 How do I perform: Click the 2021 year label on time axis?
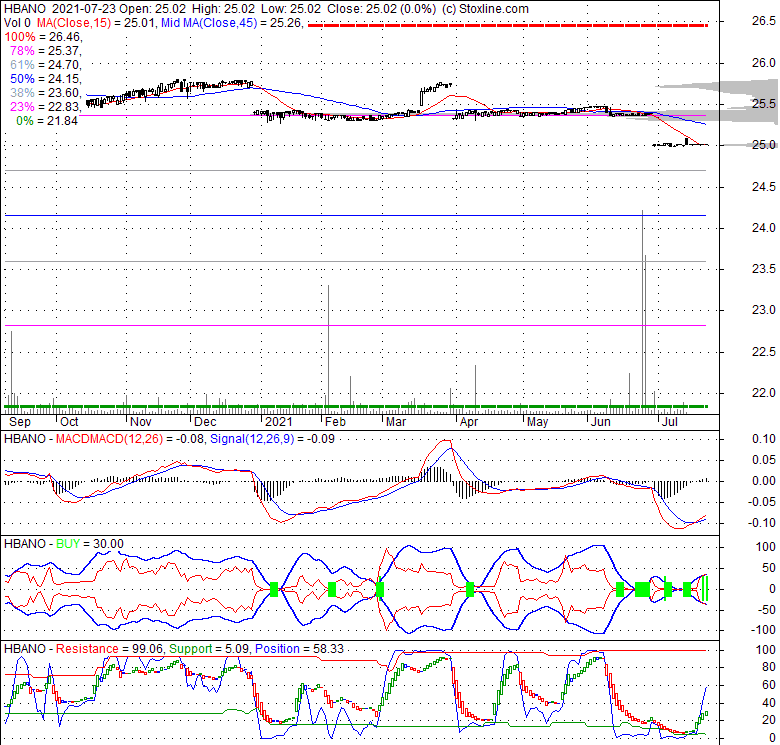coord(279,422)
